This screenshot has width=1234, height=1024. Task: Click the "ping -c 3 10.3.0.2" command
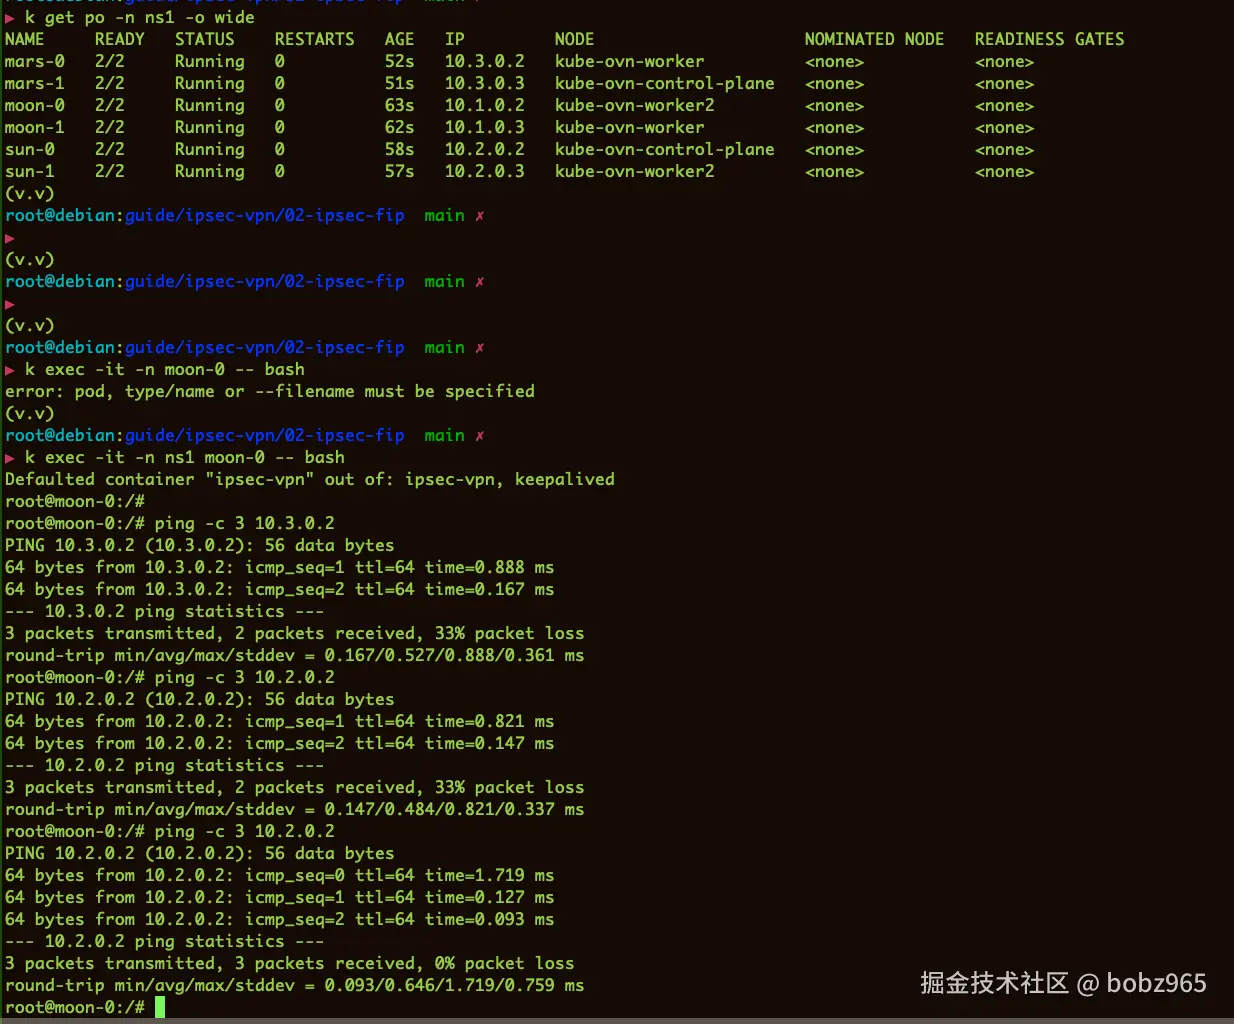pos(245,523)
